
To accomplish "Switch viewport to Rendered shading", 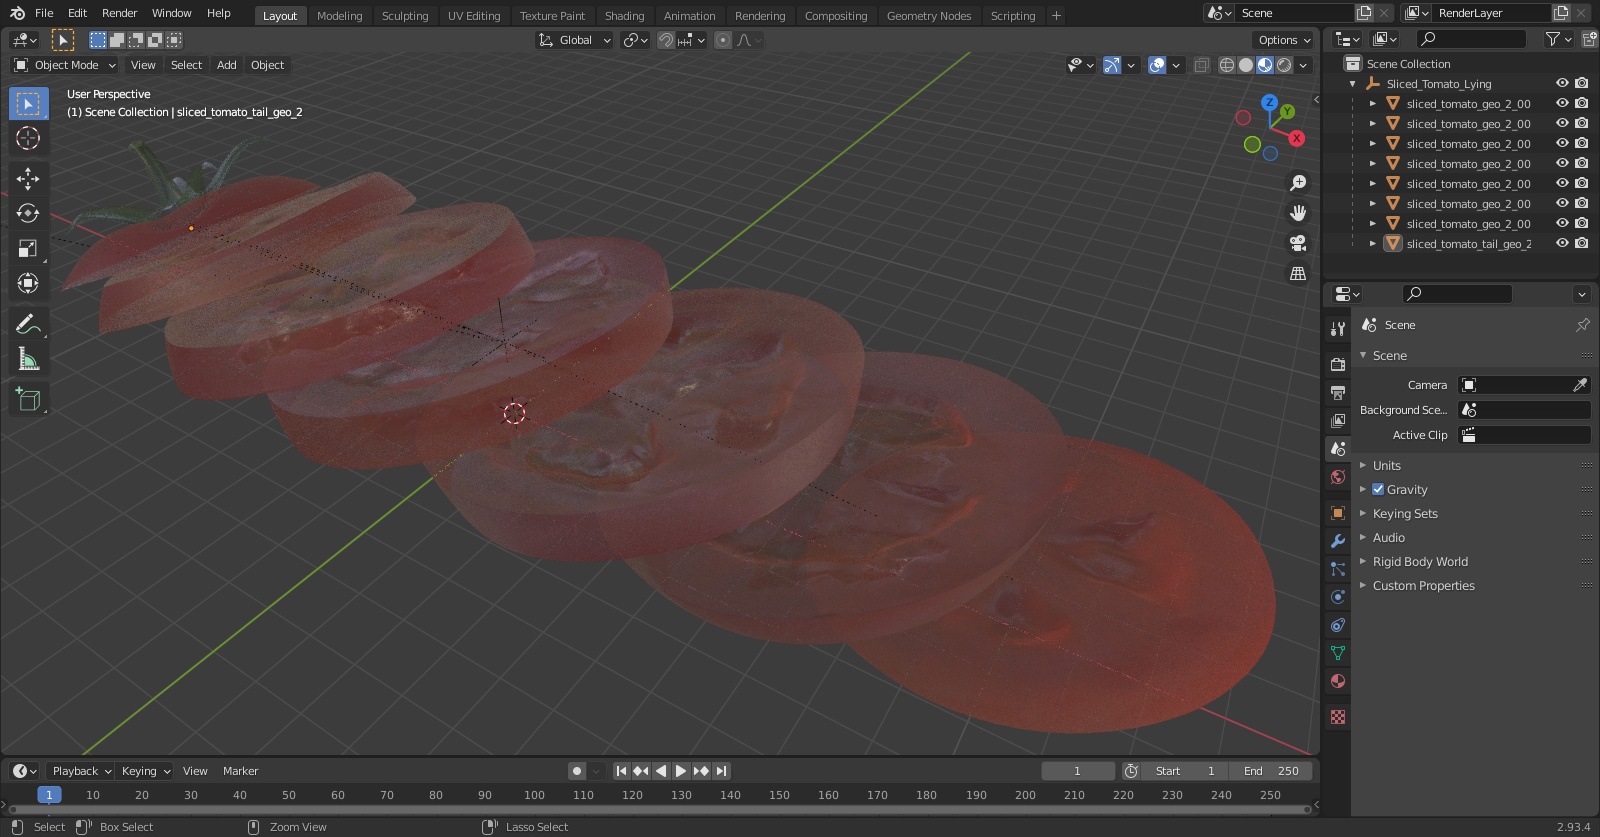I will point(1284,65).
